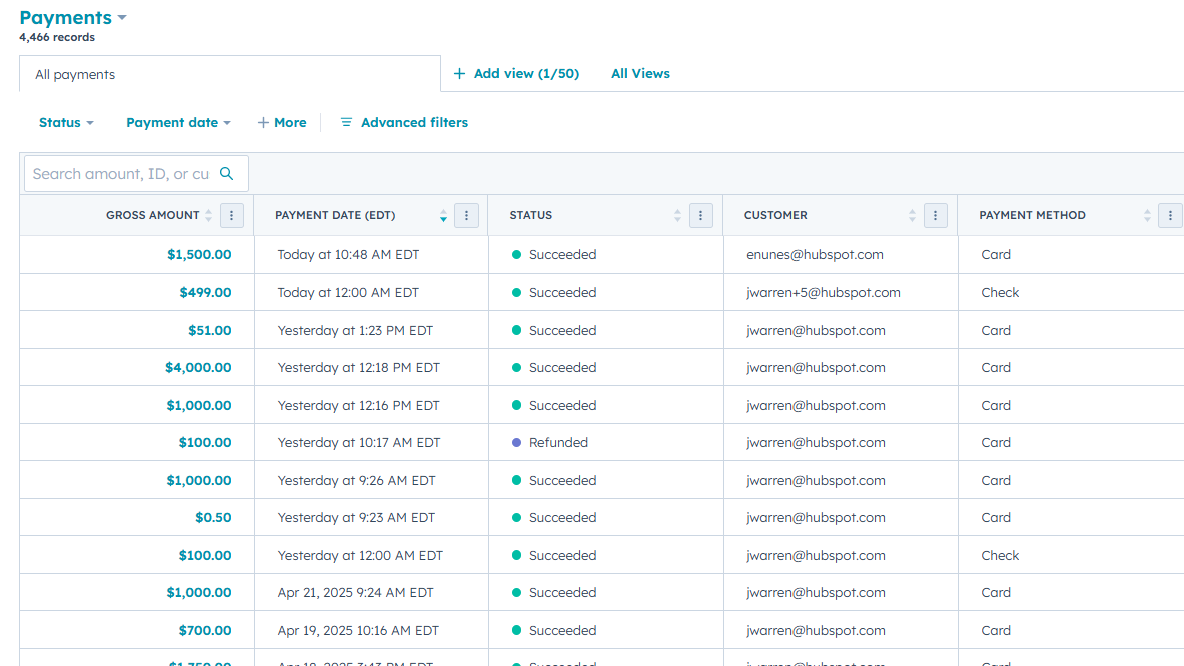Open Customer column three-dot menu
The height and width of the screenshot is (666, 1184).
pyautogui.click(x=935, y=215)
